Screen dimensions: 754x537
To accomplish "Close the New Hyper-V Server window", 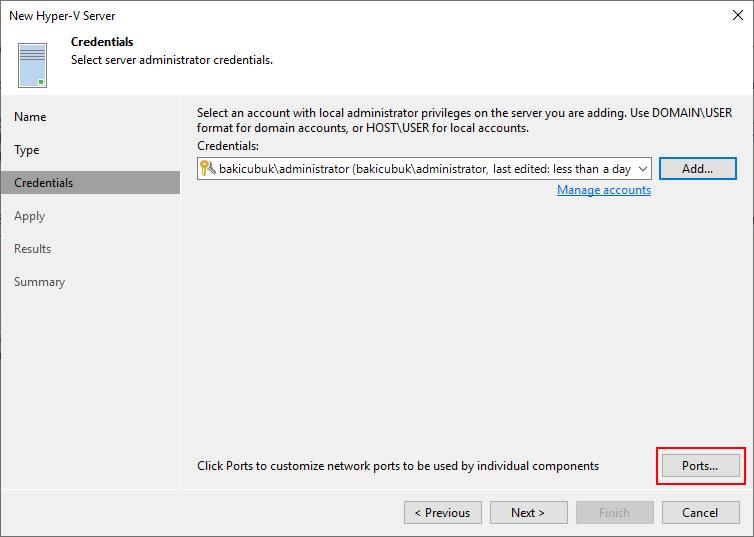I will tap(738, 15).
